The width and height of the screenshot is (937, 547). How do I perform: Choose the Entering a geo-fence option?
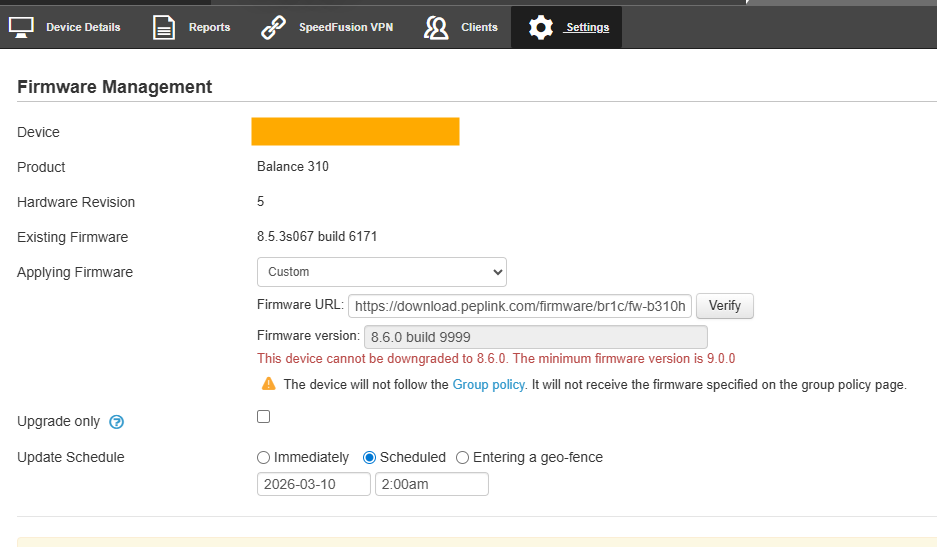(462, 458)
